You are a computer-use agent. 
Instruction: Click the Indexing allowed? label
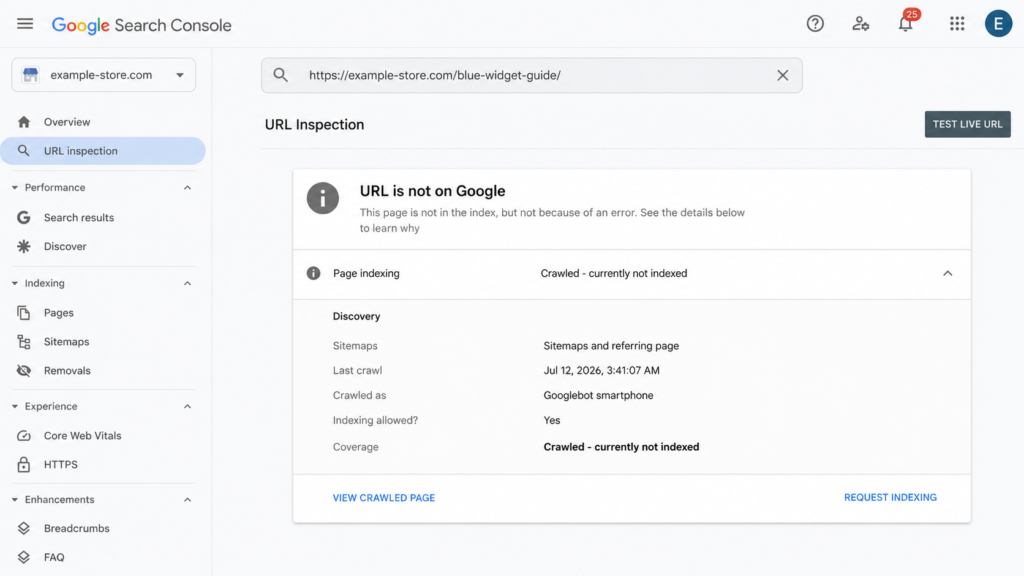click(376, 420)
